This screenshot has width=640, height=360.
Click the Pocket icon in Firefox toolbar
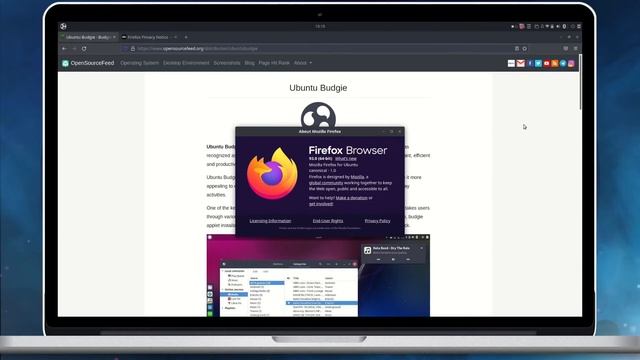click(566, 49)
